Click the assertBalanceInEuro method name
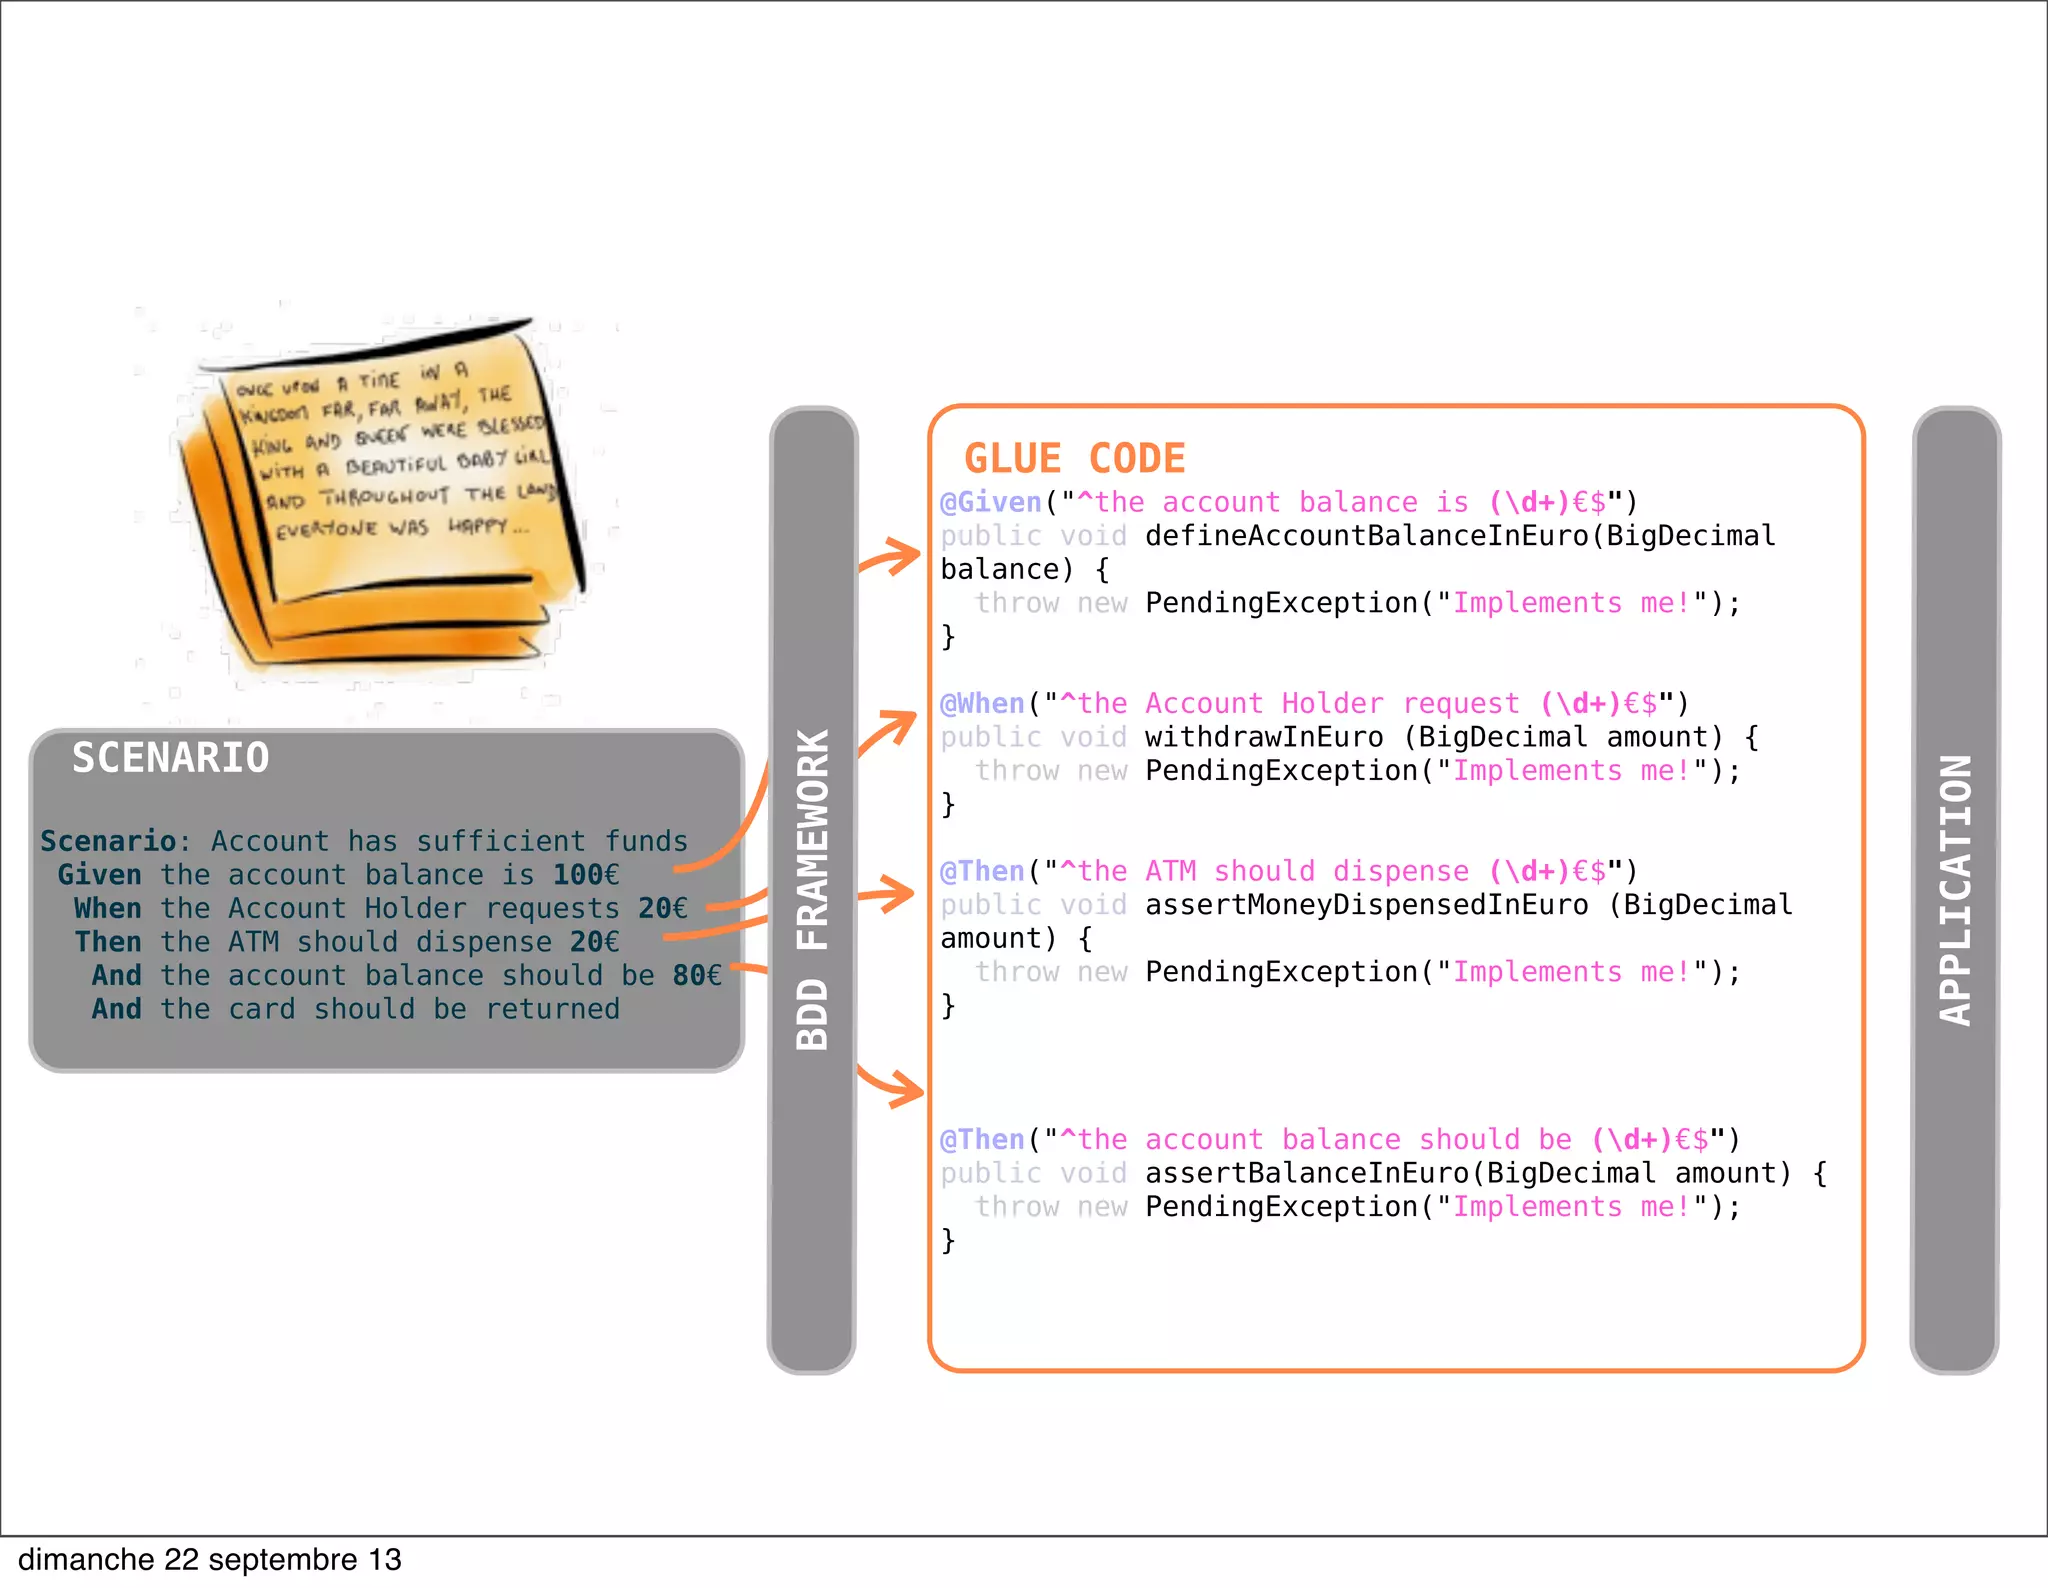Viewport: 2048px width, 1588px height. coord(1308,1173)
